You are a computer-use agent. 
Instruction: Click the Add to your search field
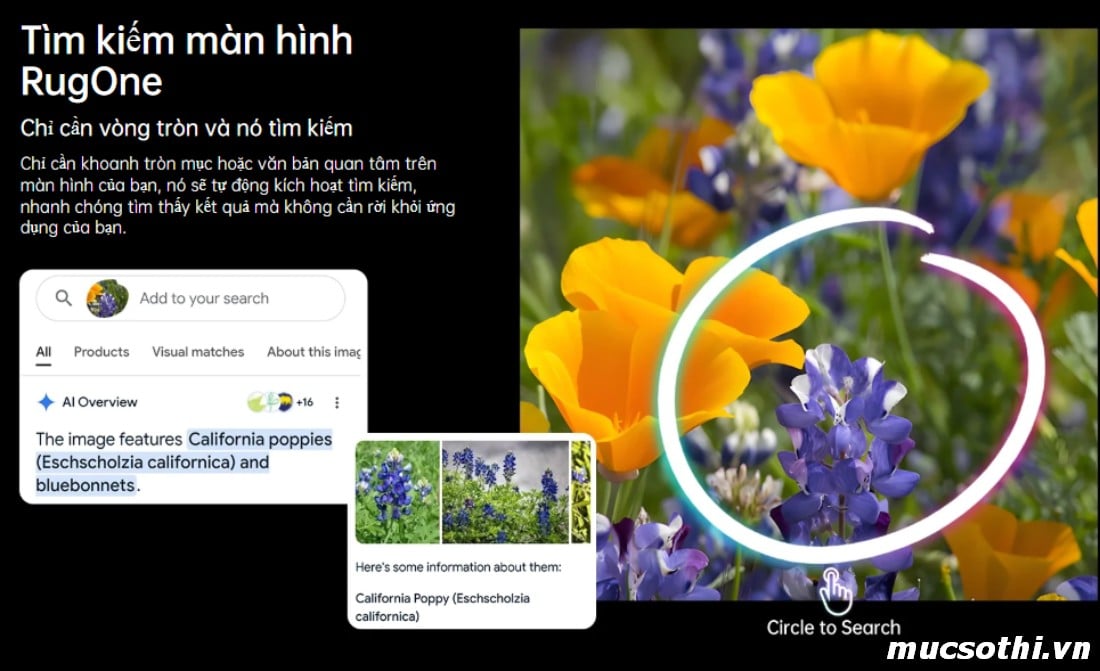(x=204, y=298)
